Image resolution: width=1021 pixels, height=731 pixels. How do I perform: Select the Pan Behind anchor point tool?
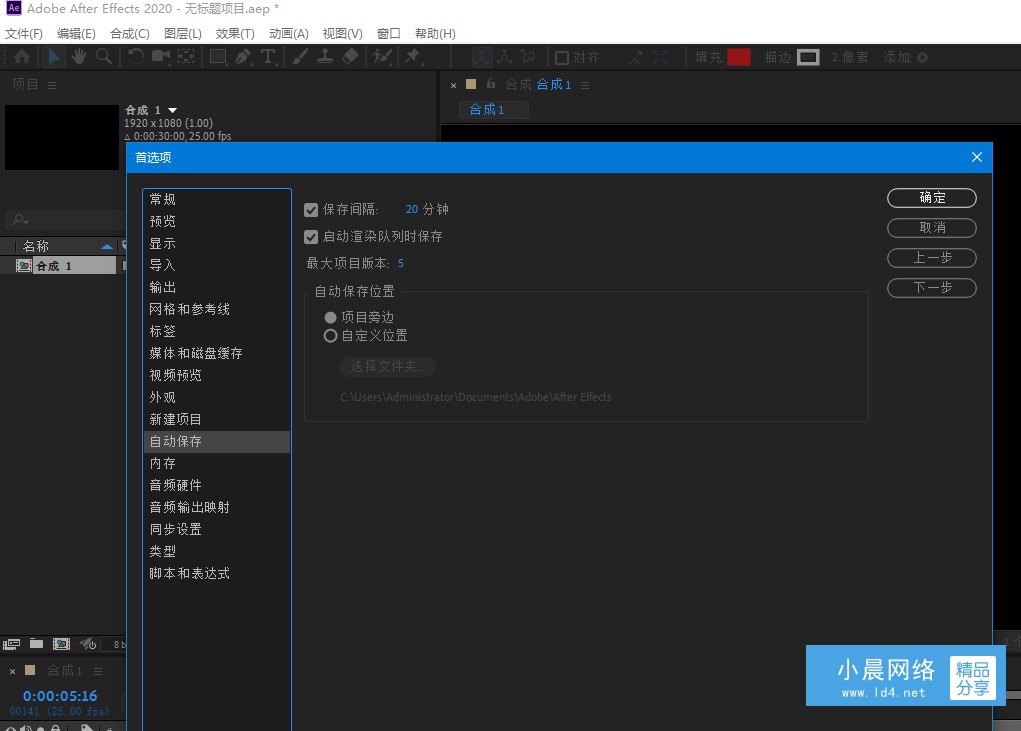point(186,57)
